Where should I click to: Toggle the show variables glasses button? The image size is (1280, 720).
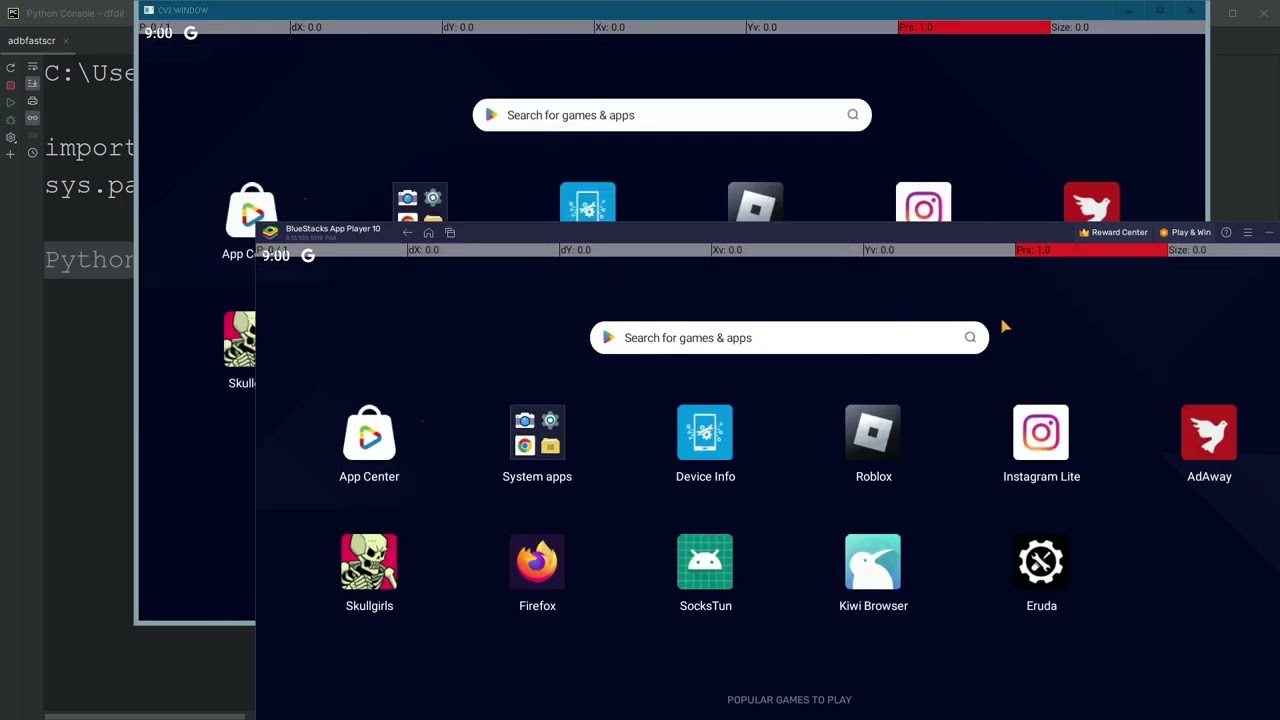click(32, 118)
